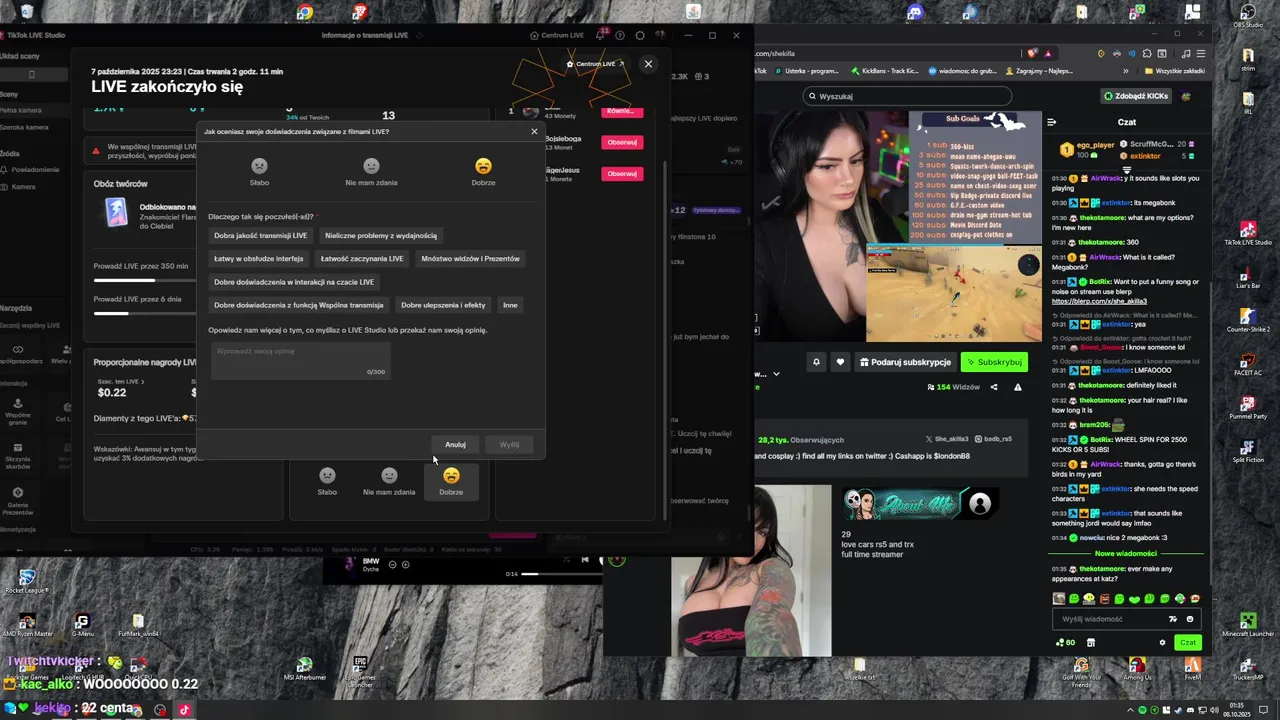Click inside the 'Wprowadź swoją opinię' text box

299,361
